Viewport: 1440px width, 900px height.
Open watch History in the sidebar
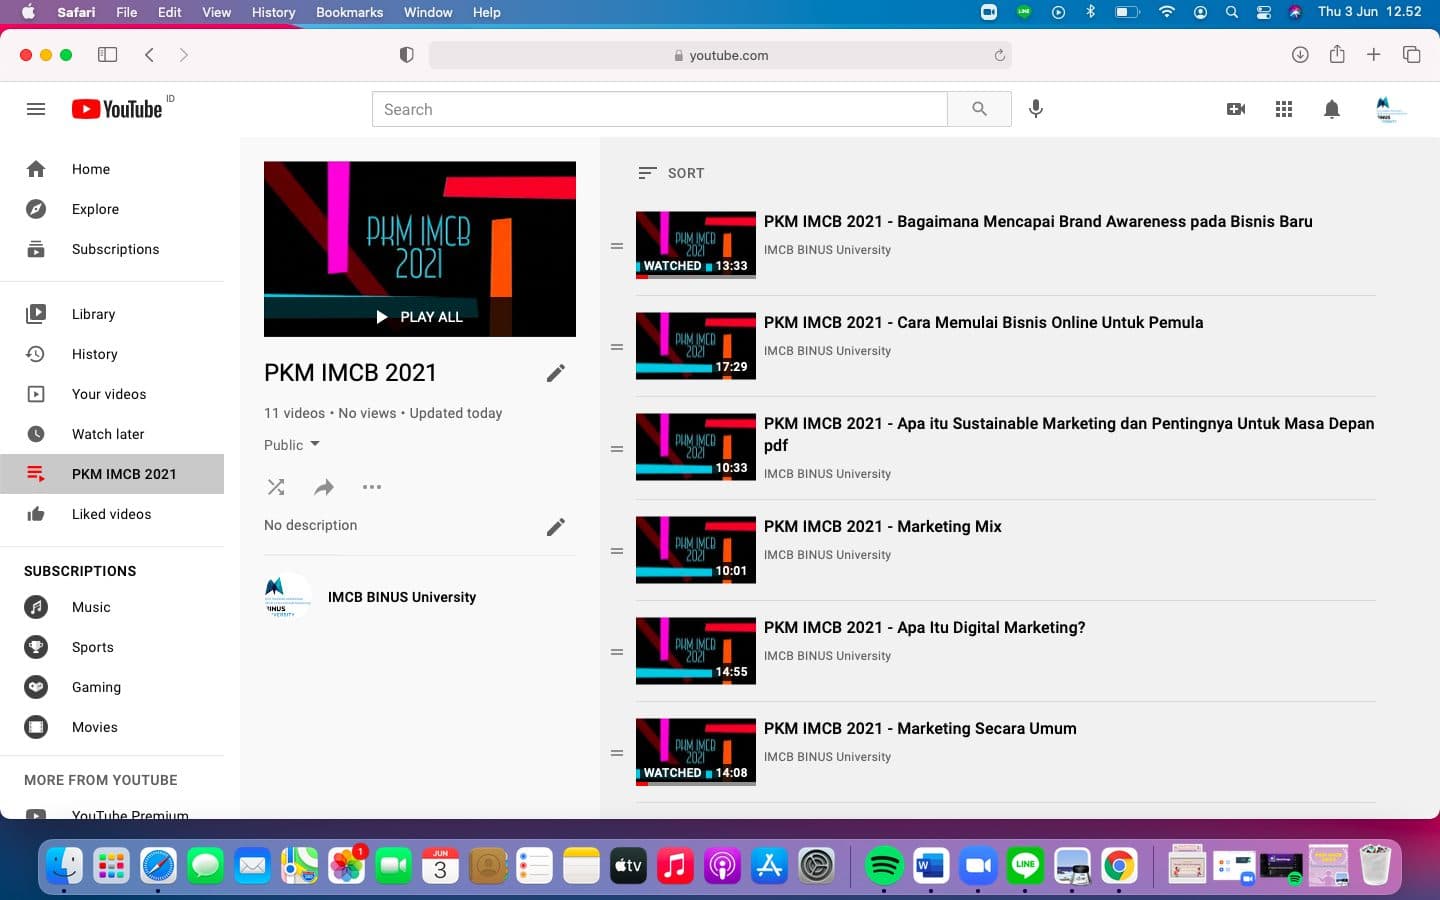pyautogui.click(x=112, y=354)
